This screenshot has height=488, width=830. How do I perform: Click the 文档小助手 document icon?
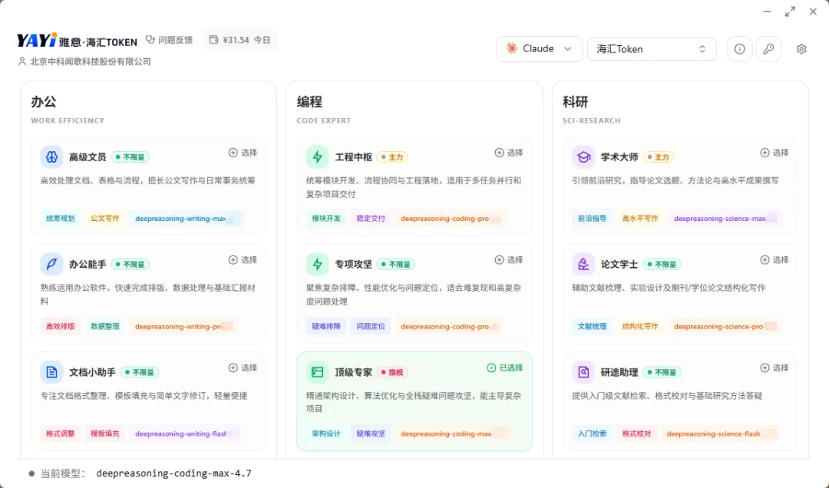(x=51, y=372)
